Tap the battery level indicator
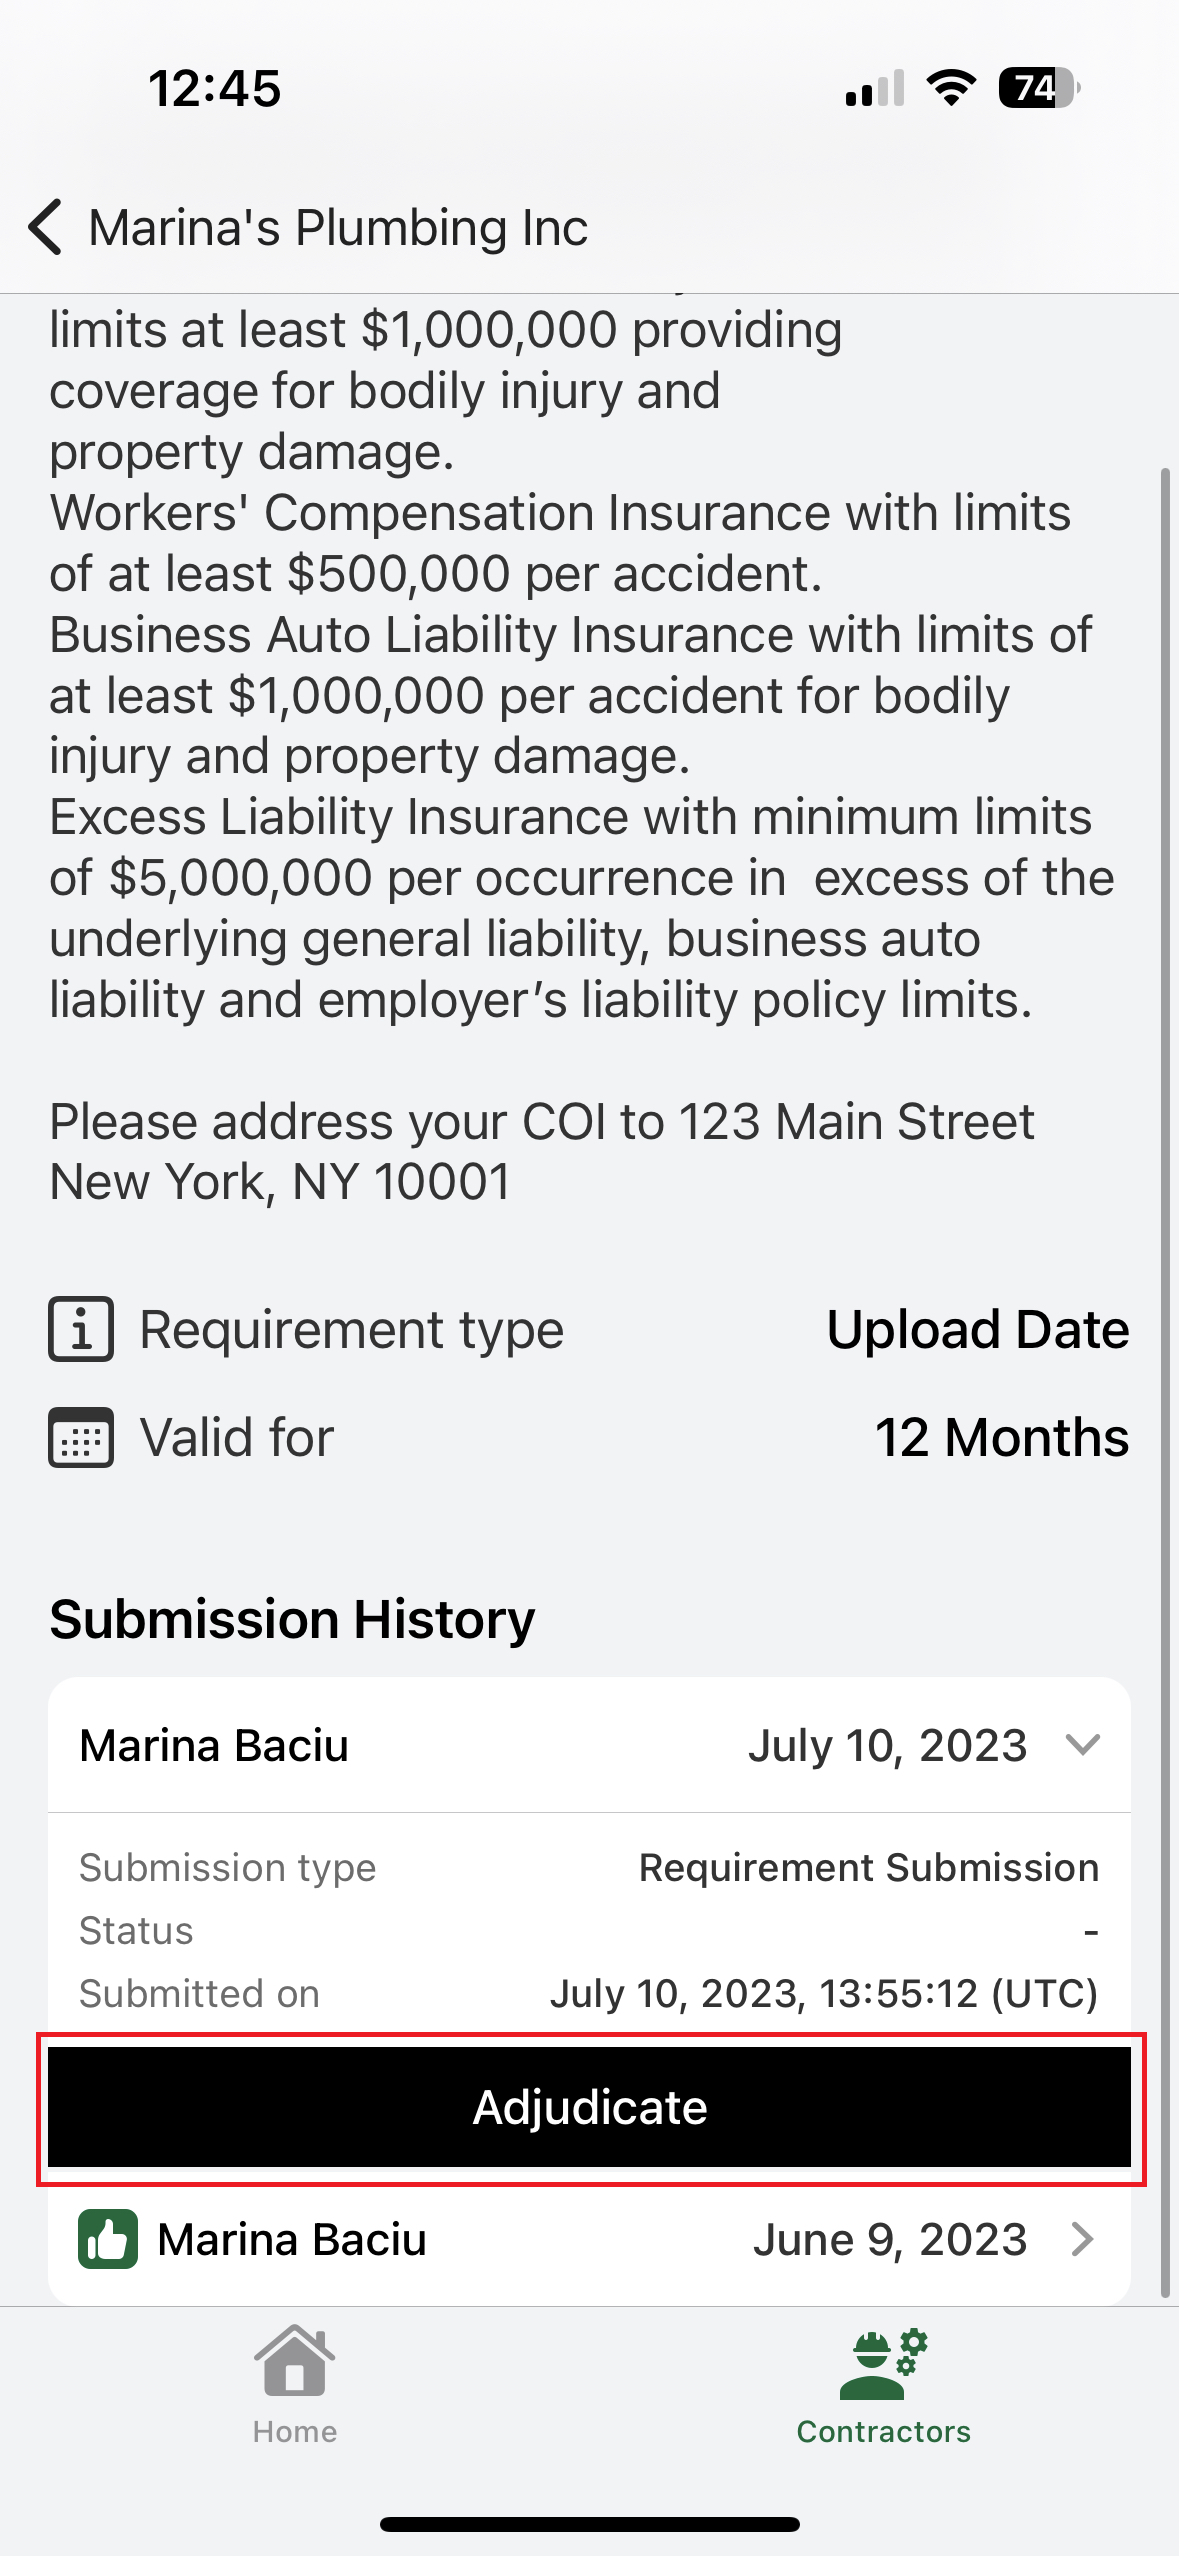Screen dimensions: 1179x2556 pos(1038,88)
